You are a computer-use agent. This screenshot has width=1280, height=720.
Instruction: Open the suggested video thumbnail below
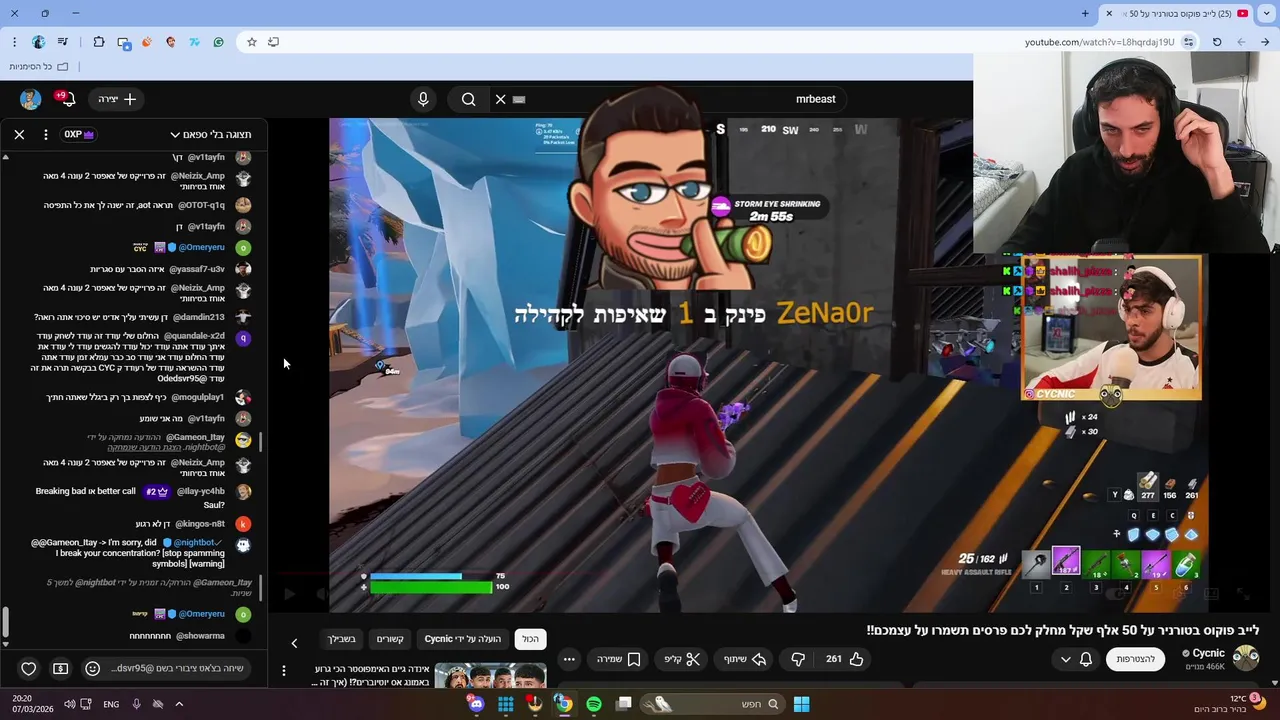[490, 675]
